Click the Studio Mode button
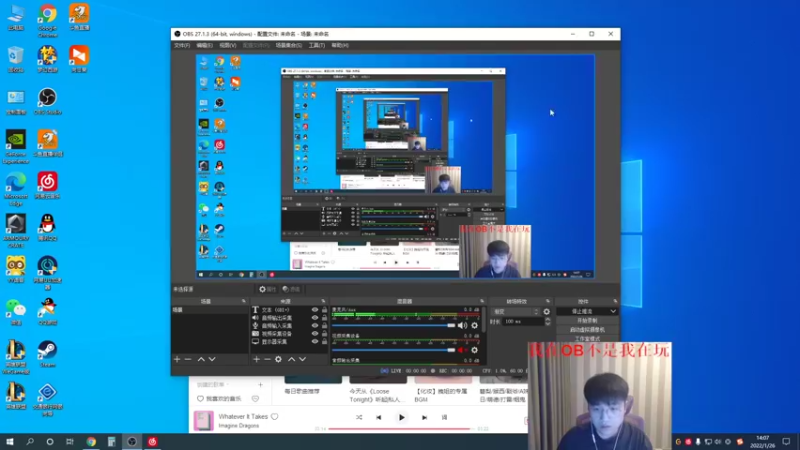 point(587,339)
